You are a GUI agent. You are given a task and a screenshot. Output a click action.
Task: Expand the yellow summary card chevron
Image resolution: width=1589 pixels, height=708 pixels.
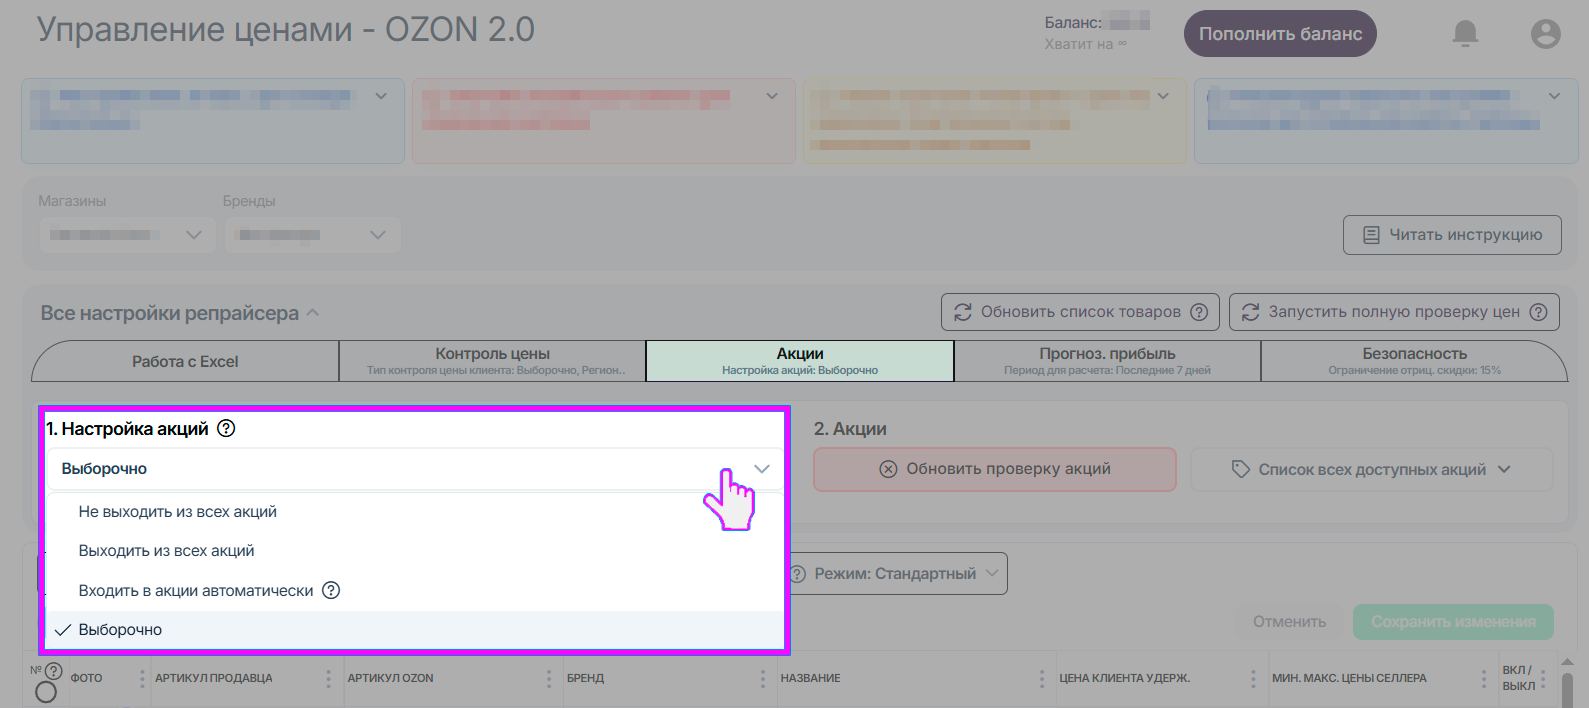[1163, 96]
